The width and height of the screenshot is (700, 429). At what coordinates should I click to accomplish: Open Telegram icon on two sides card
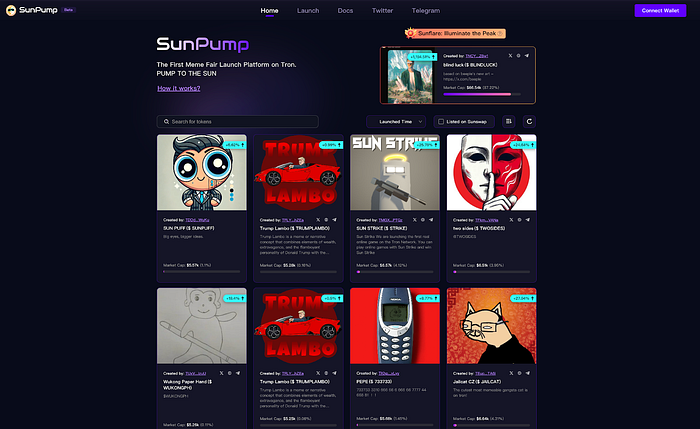[528, 220]
